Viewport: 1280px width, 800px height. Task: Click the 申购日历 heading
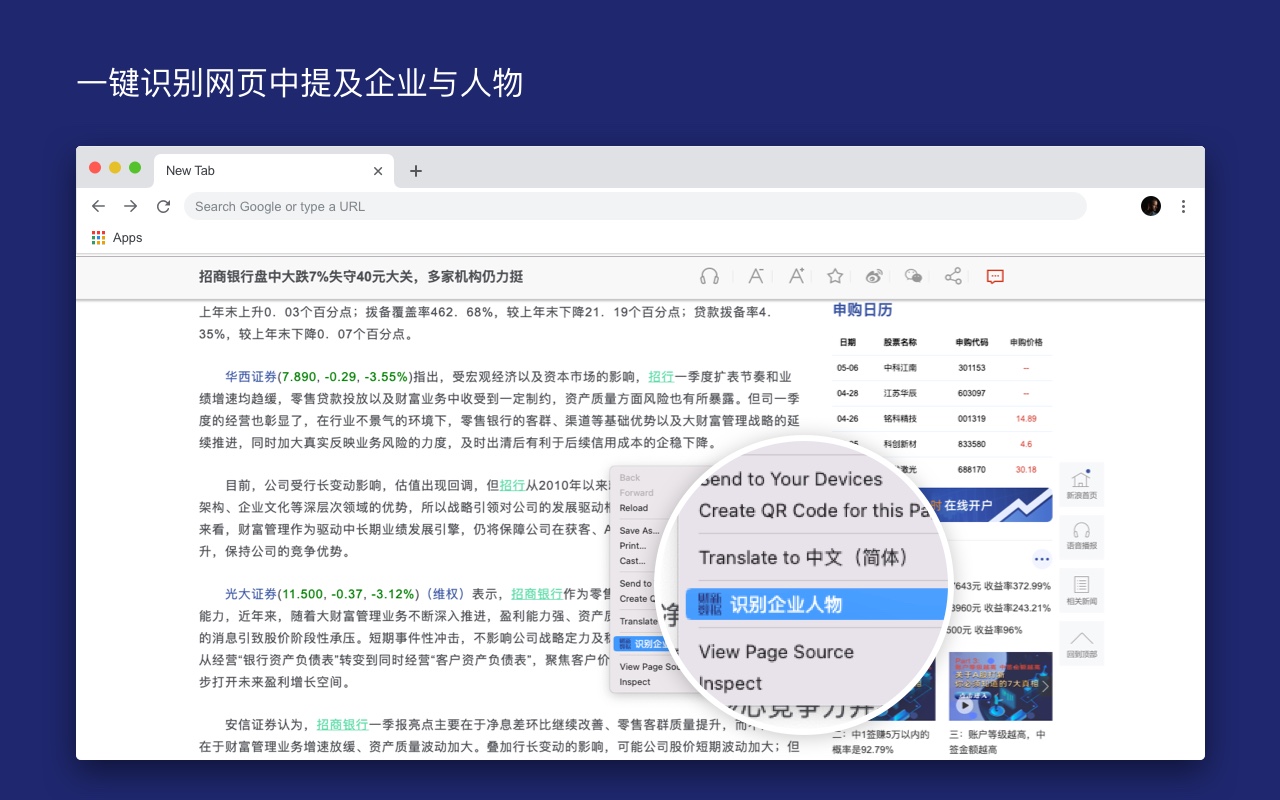[862, 310]
